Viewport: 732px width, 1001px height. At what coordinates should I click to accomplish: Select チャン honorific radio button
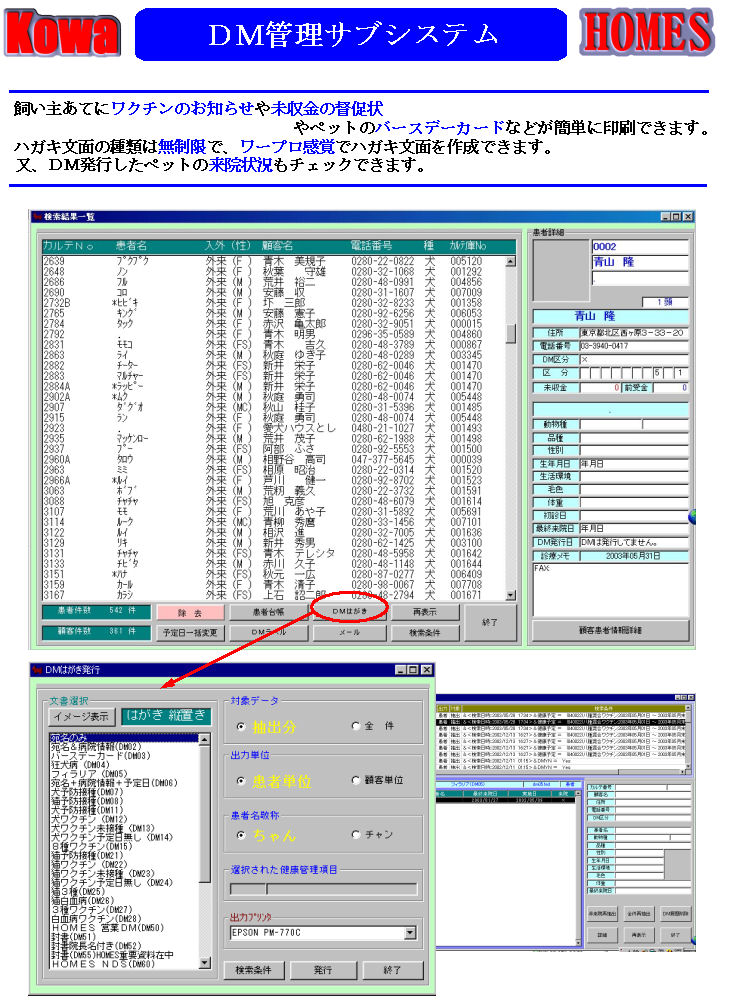(355, 834)
